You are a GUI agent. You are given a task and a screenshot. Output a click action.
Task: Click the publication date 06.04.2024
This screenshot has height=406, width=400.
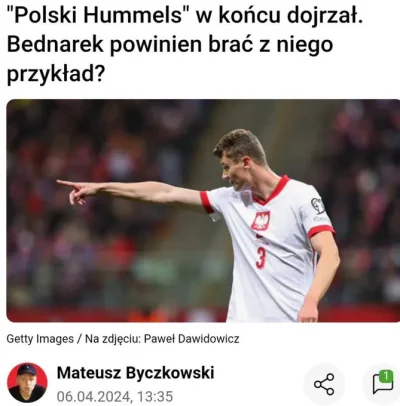coord(93,396)
